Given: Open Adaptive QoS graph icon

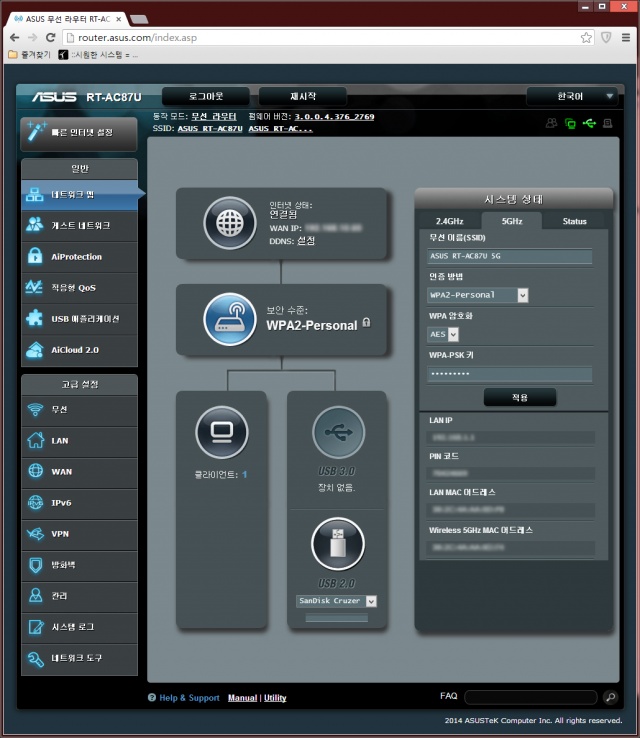Looking at the screenshot, I should [35, 287].
